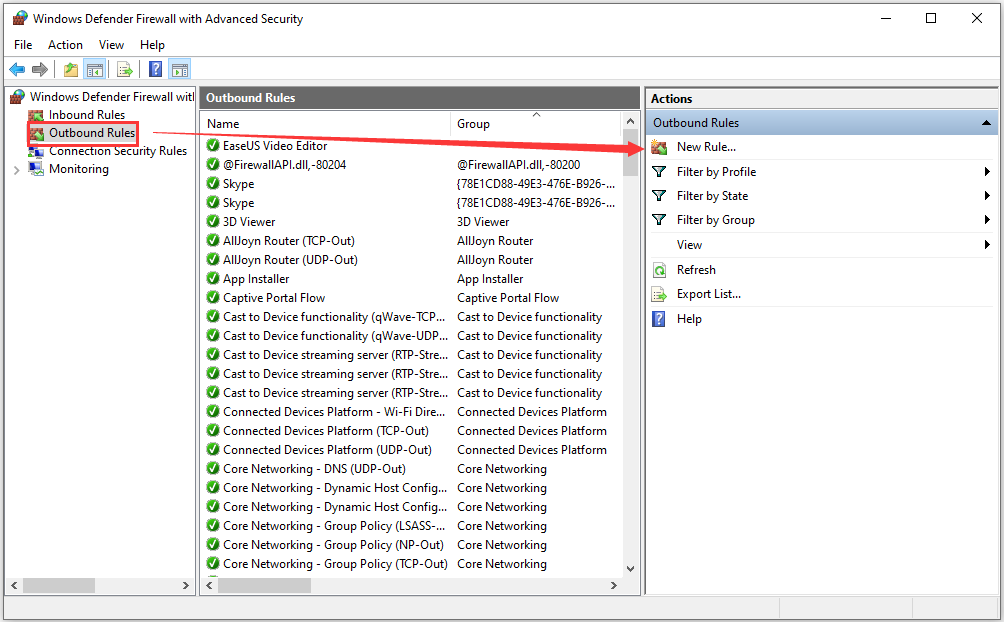Viewport: 1004px width, 622px height.
Task: Expand the Monitoring tree node
Action: (17, 170)
